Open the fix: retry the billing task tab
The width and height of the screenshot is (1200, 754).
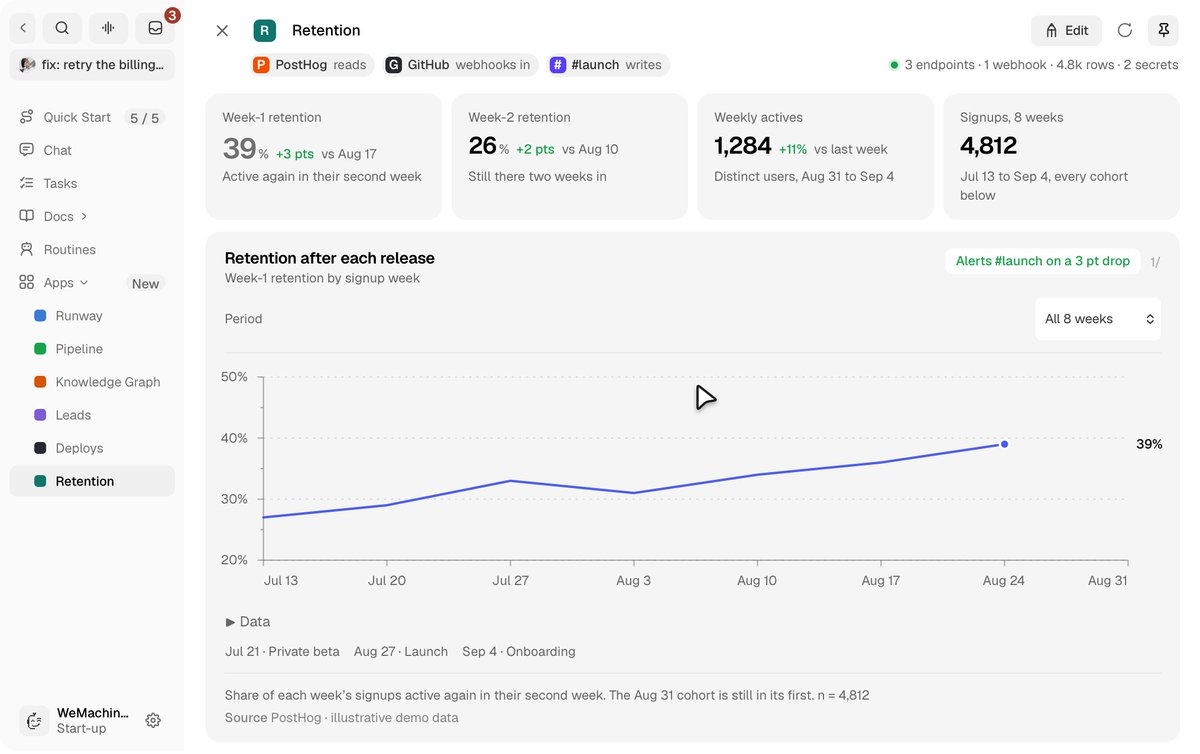pos(92,65)
